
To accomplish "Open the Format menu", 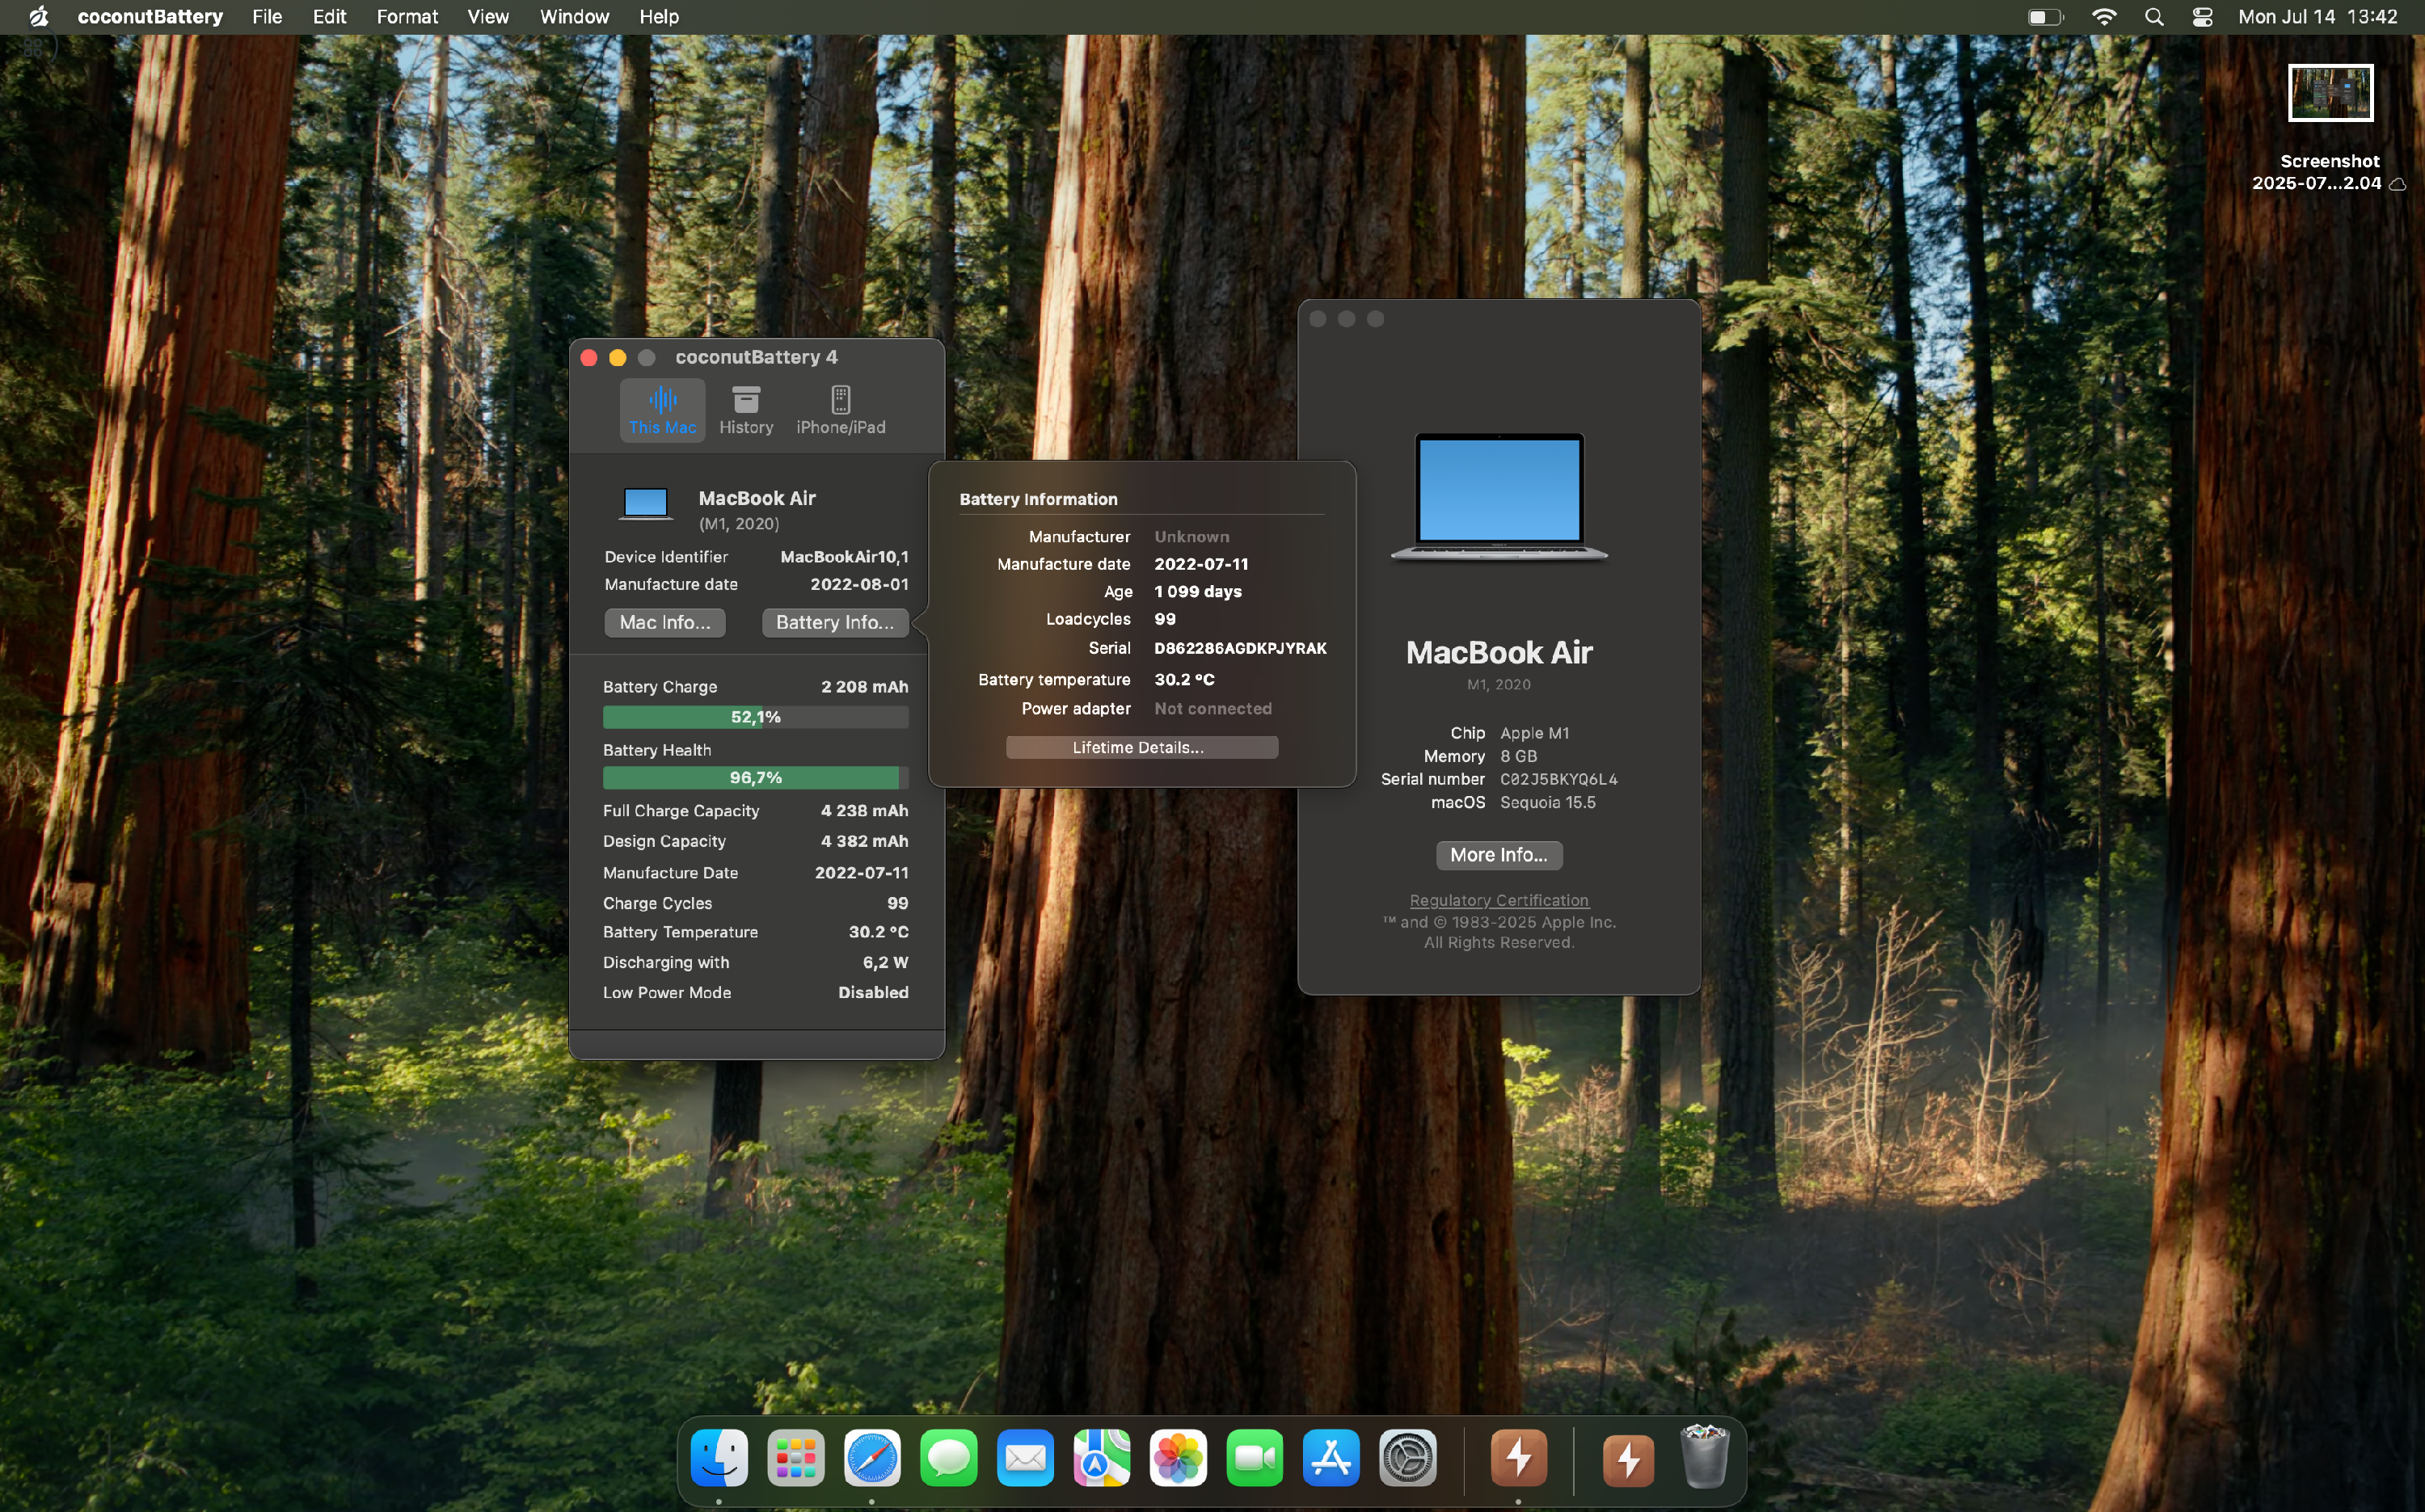I will (x=407, y=17).
